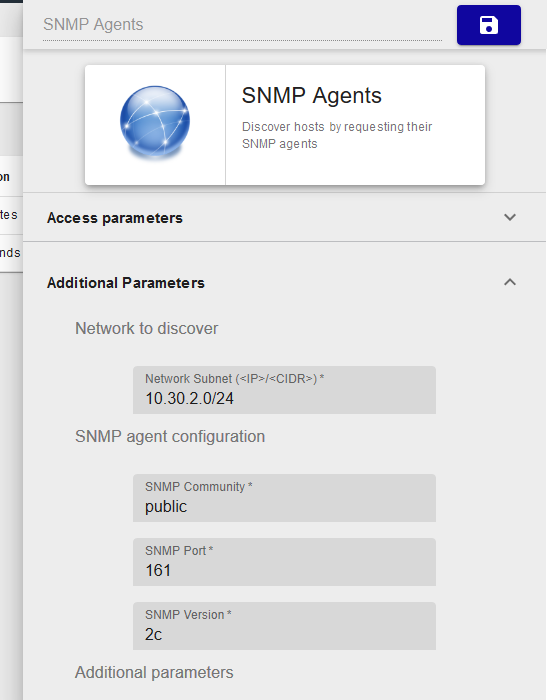The image size is (547, 700).
Task: Click the SNMP agent configuration heading
Action: [x=170, y=437]
